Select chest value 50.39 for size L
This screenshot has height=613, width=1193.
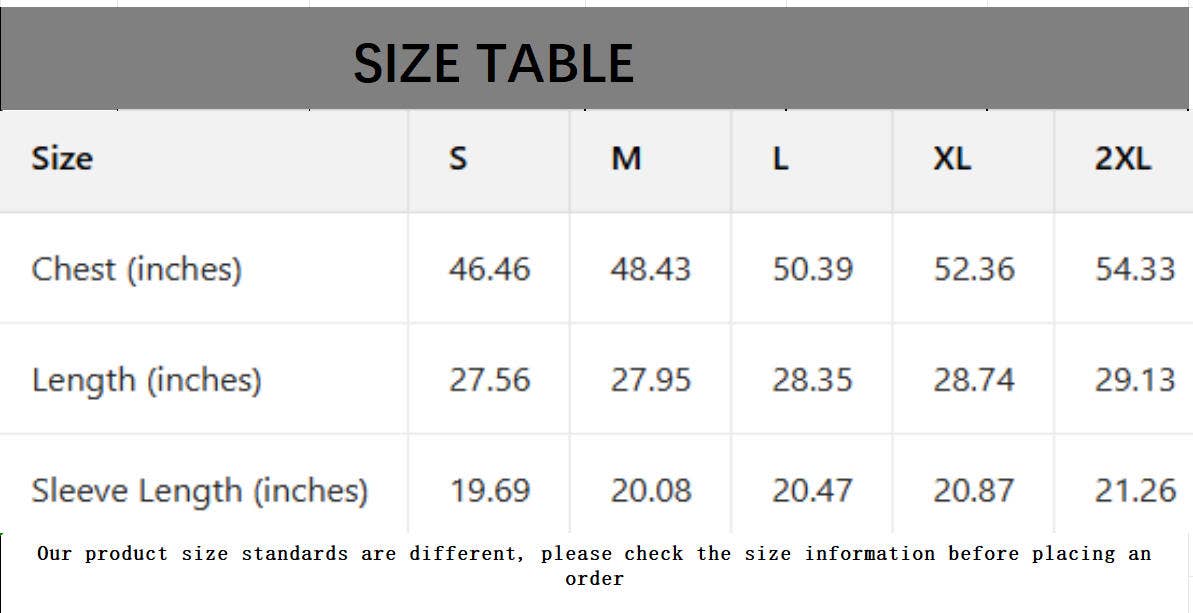pyautogui.click(x=812, y=269)
